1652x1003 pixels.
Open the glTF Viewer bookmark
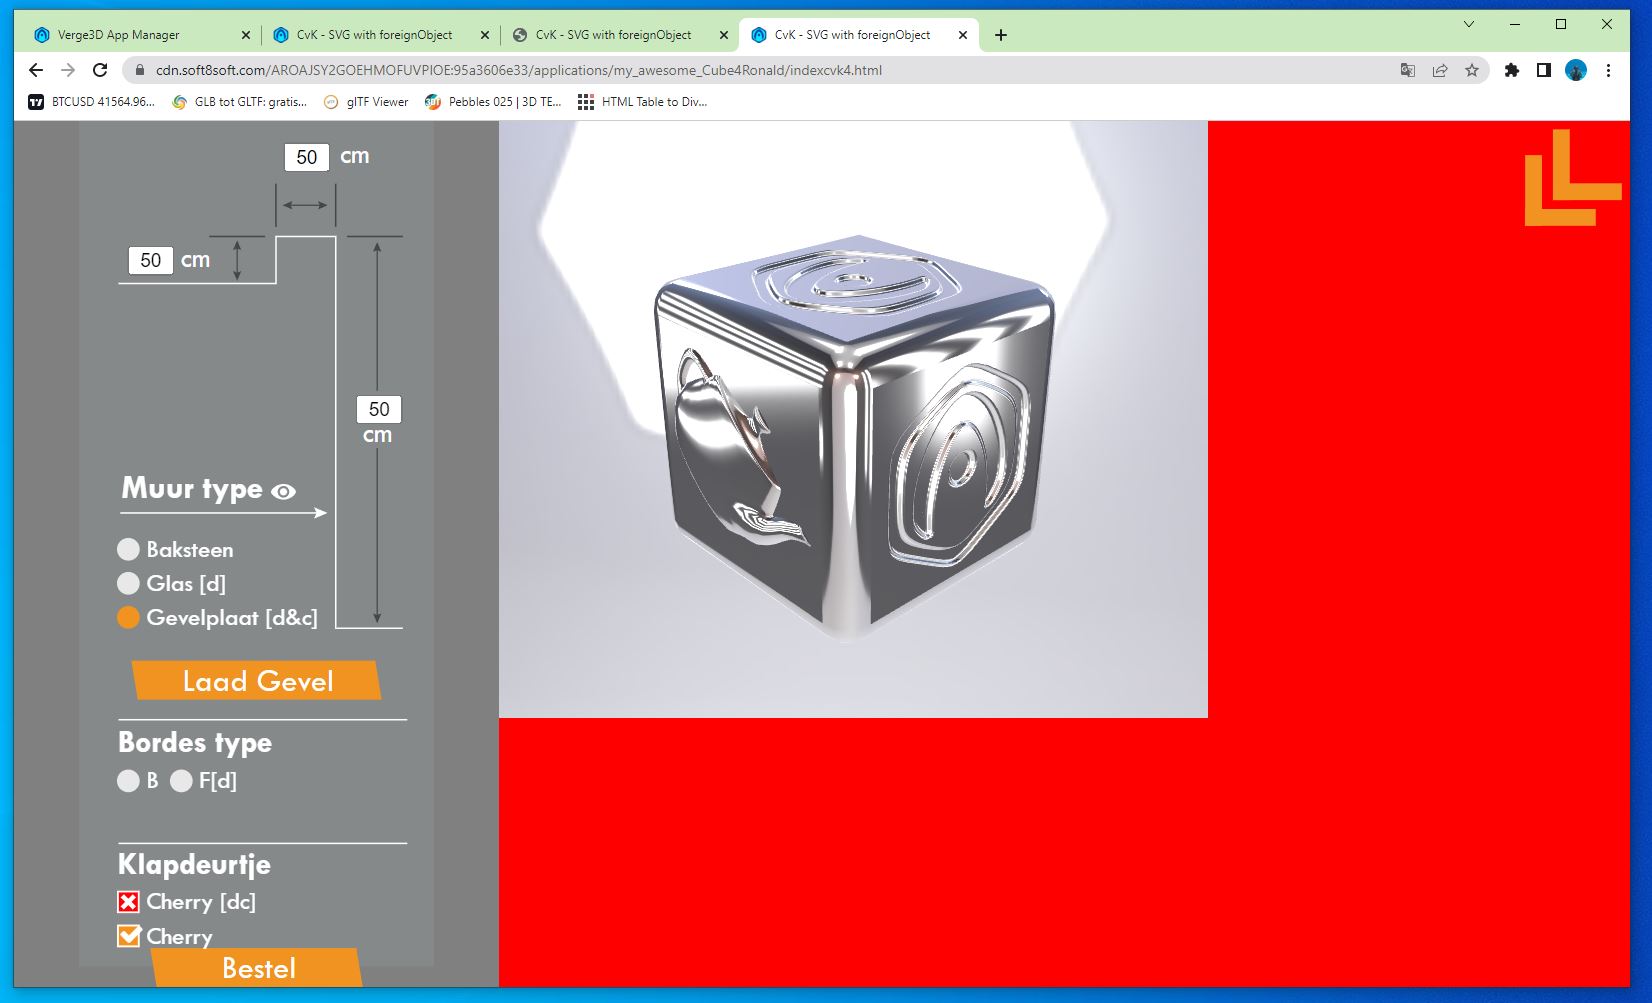point(366,102)
